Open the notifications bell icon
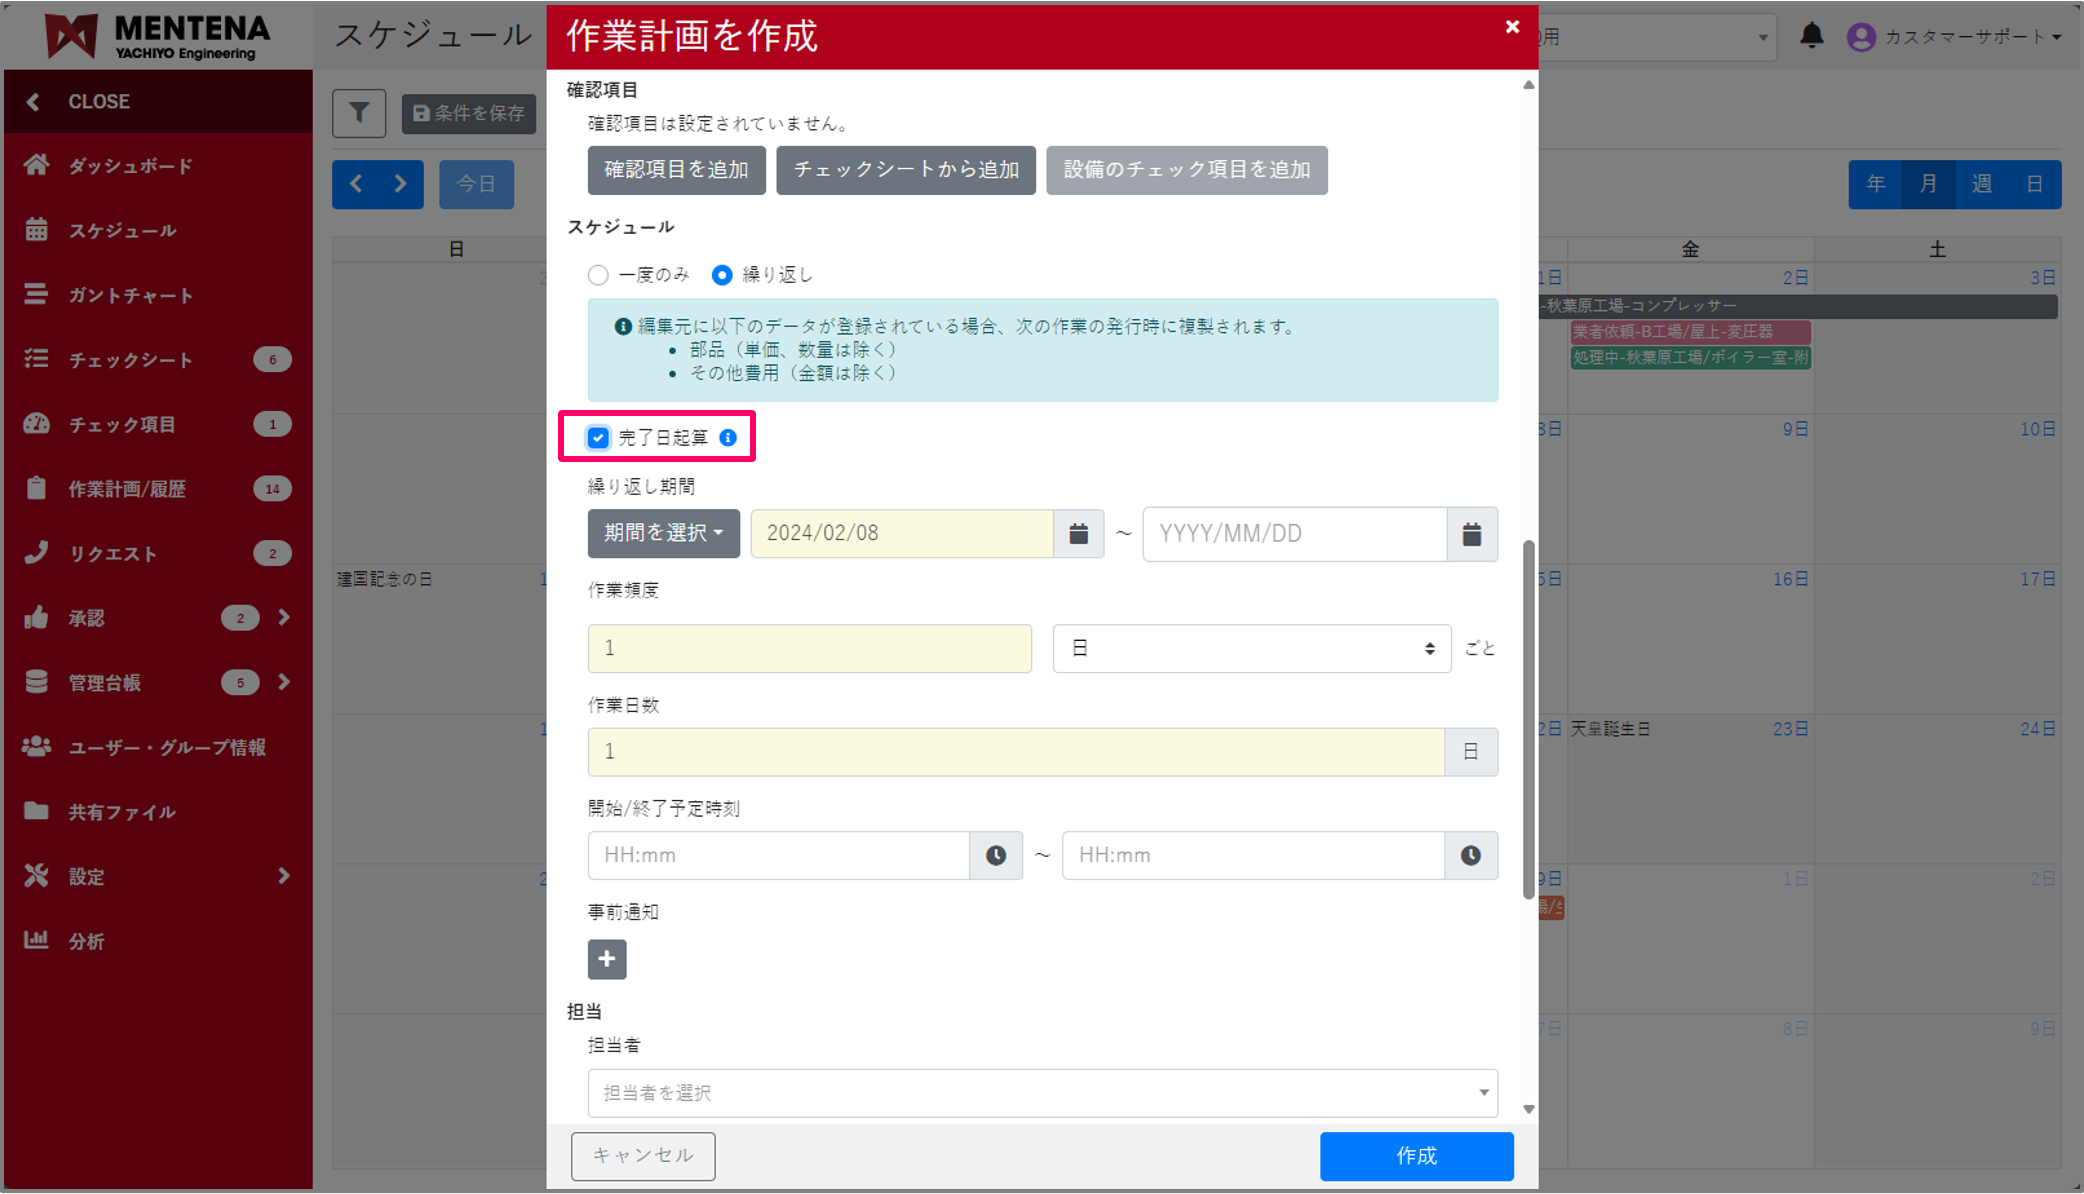 [x=1811, y=35]
